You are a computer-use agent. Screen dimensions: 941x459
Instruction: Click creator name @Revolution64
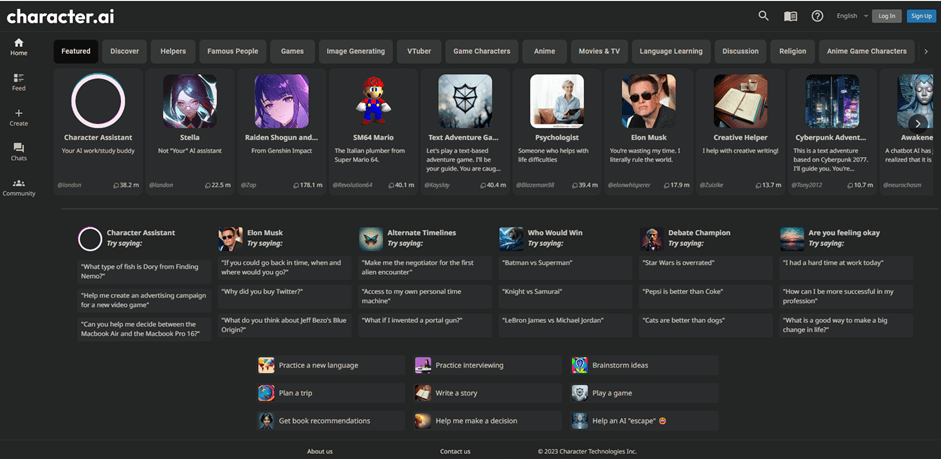click(x=353, y=185)
